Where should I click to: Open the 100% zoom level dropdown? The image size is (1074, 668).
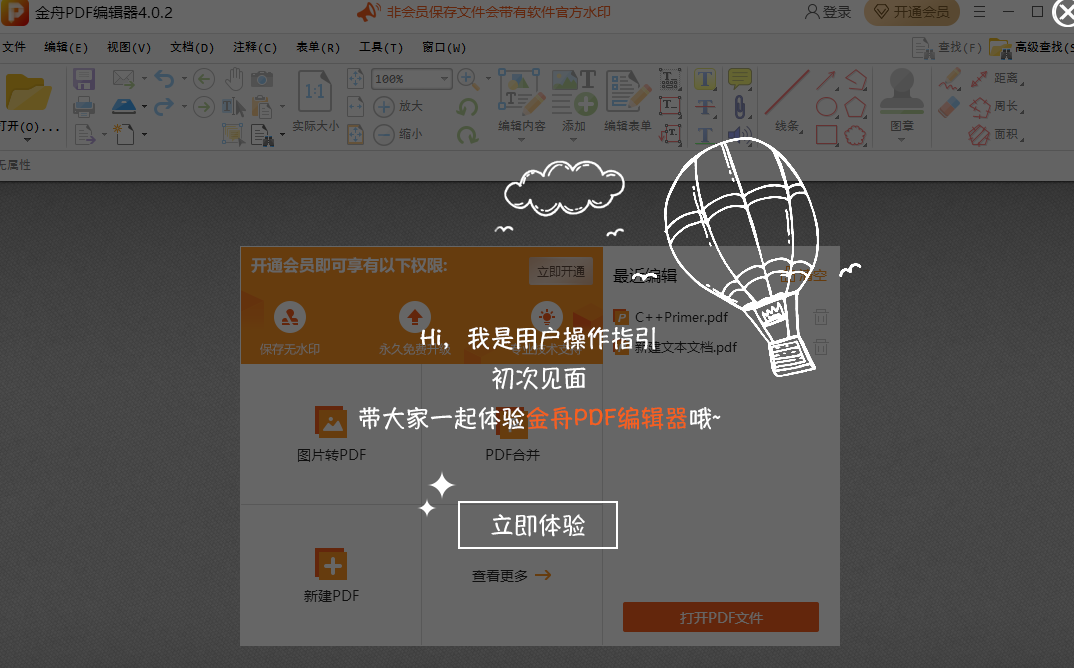[445, 79]
